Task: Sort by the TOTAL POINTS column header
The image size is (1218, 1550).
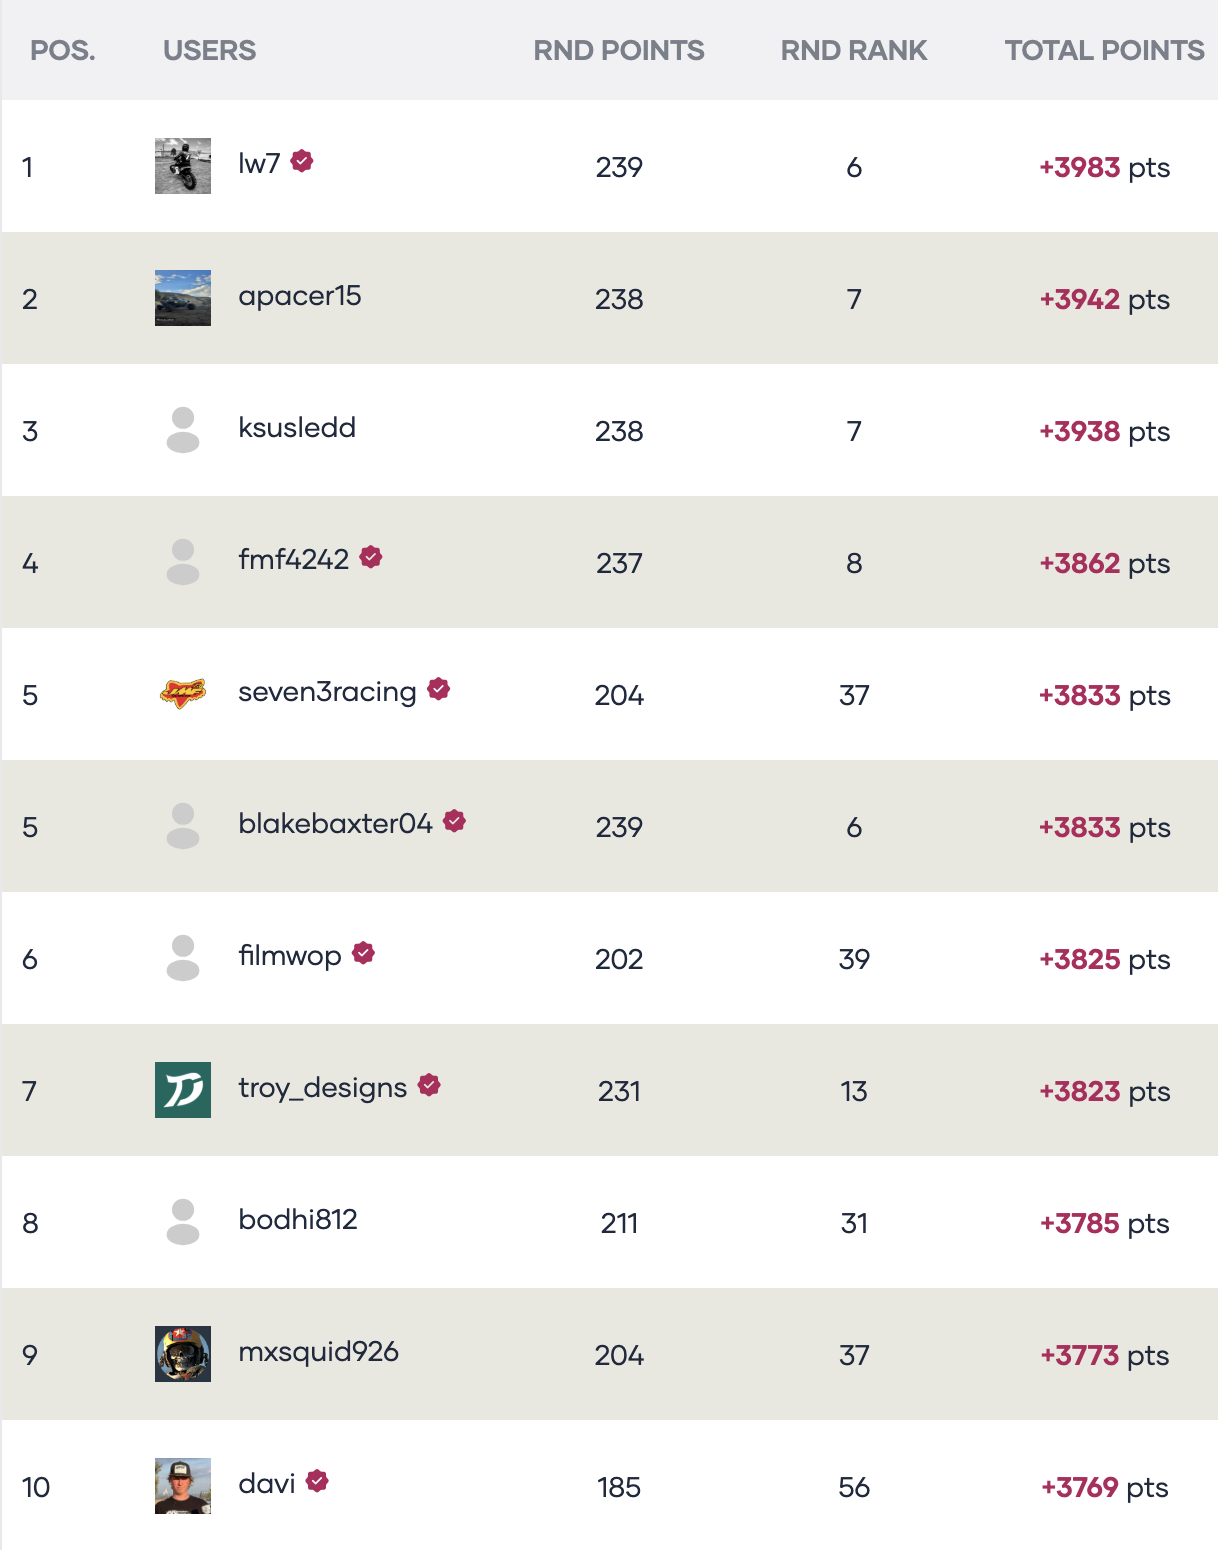Action: coord(1104,50)
